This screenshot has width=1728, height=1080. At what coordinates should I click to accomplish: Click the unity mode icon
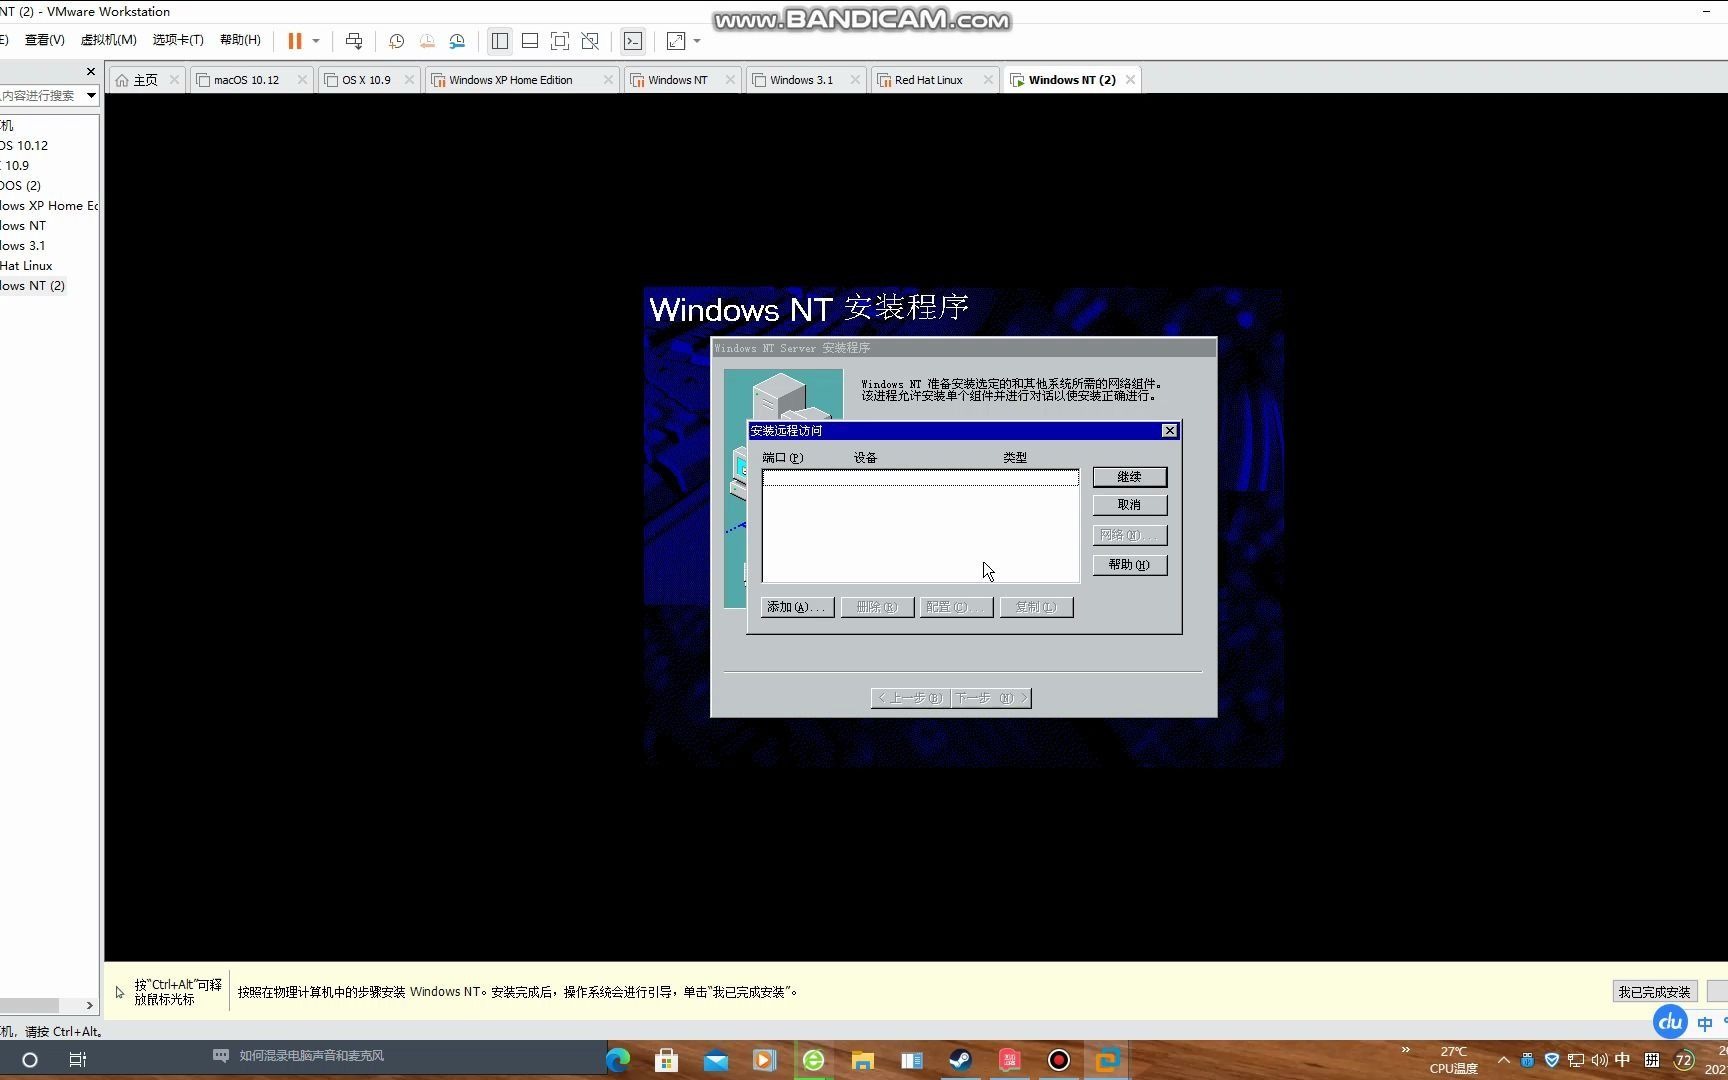coord(590,41)
